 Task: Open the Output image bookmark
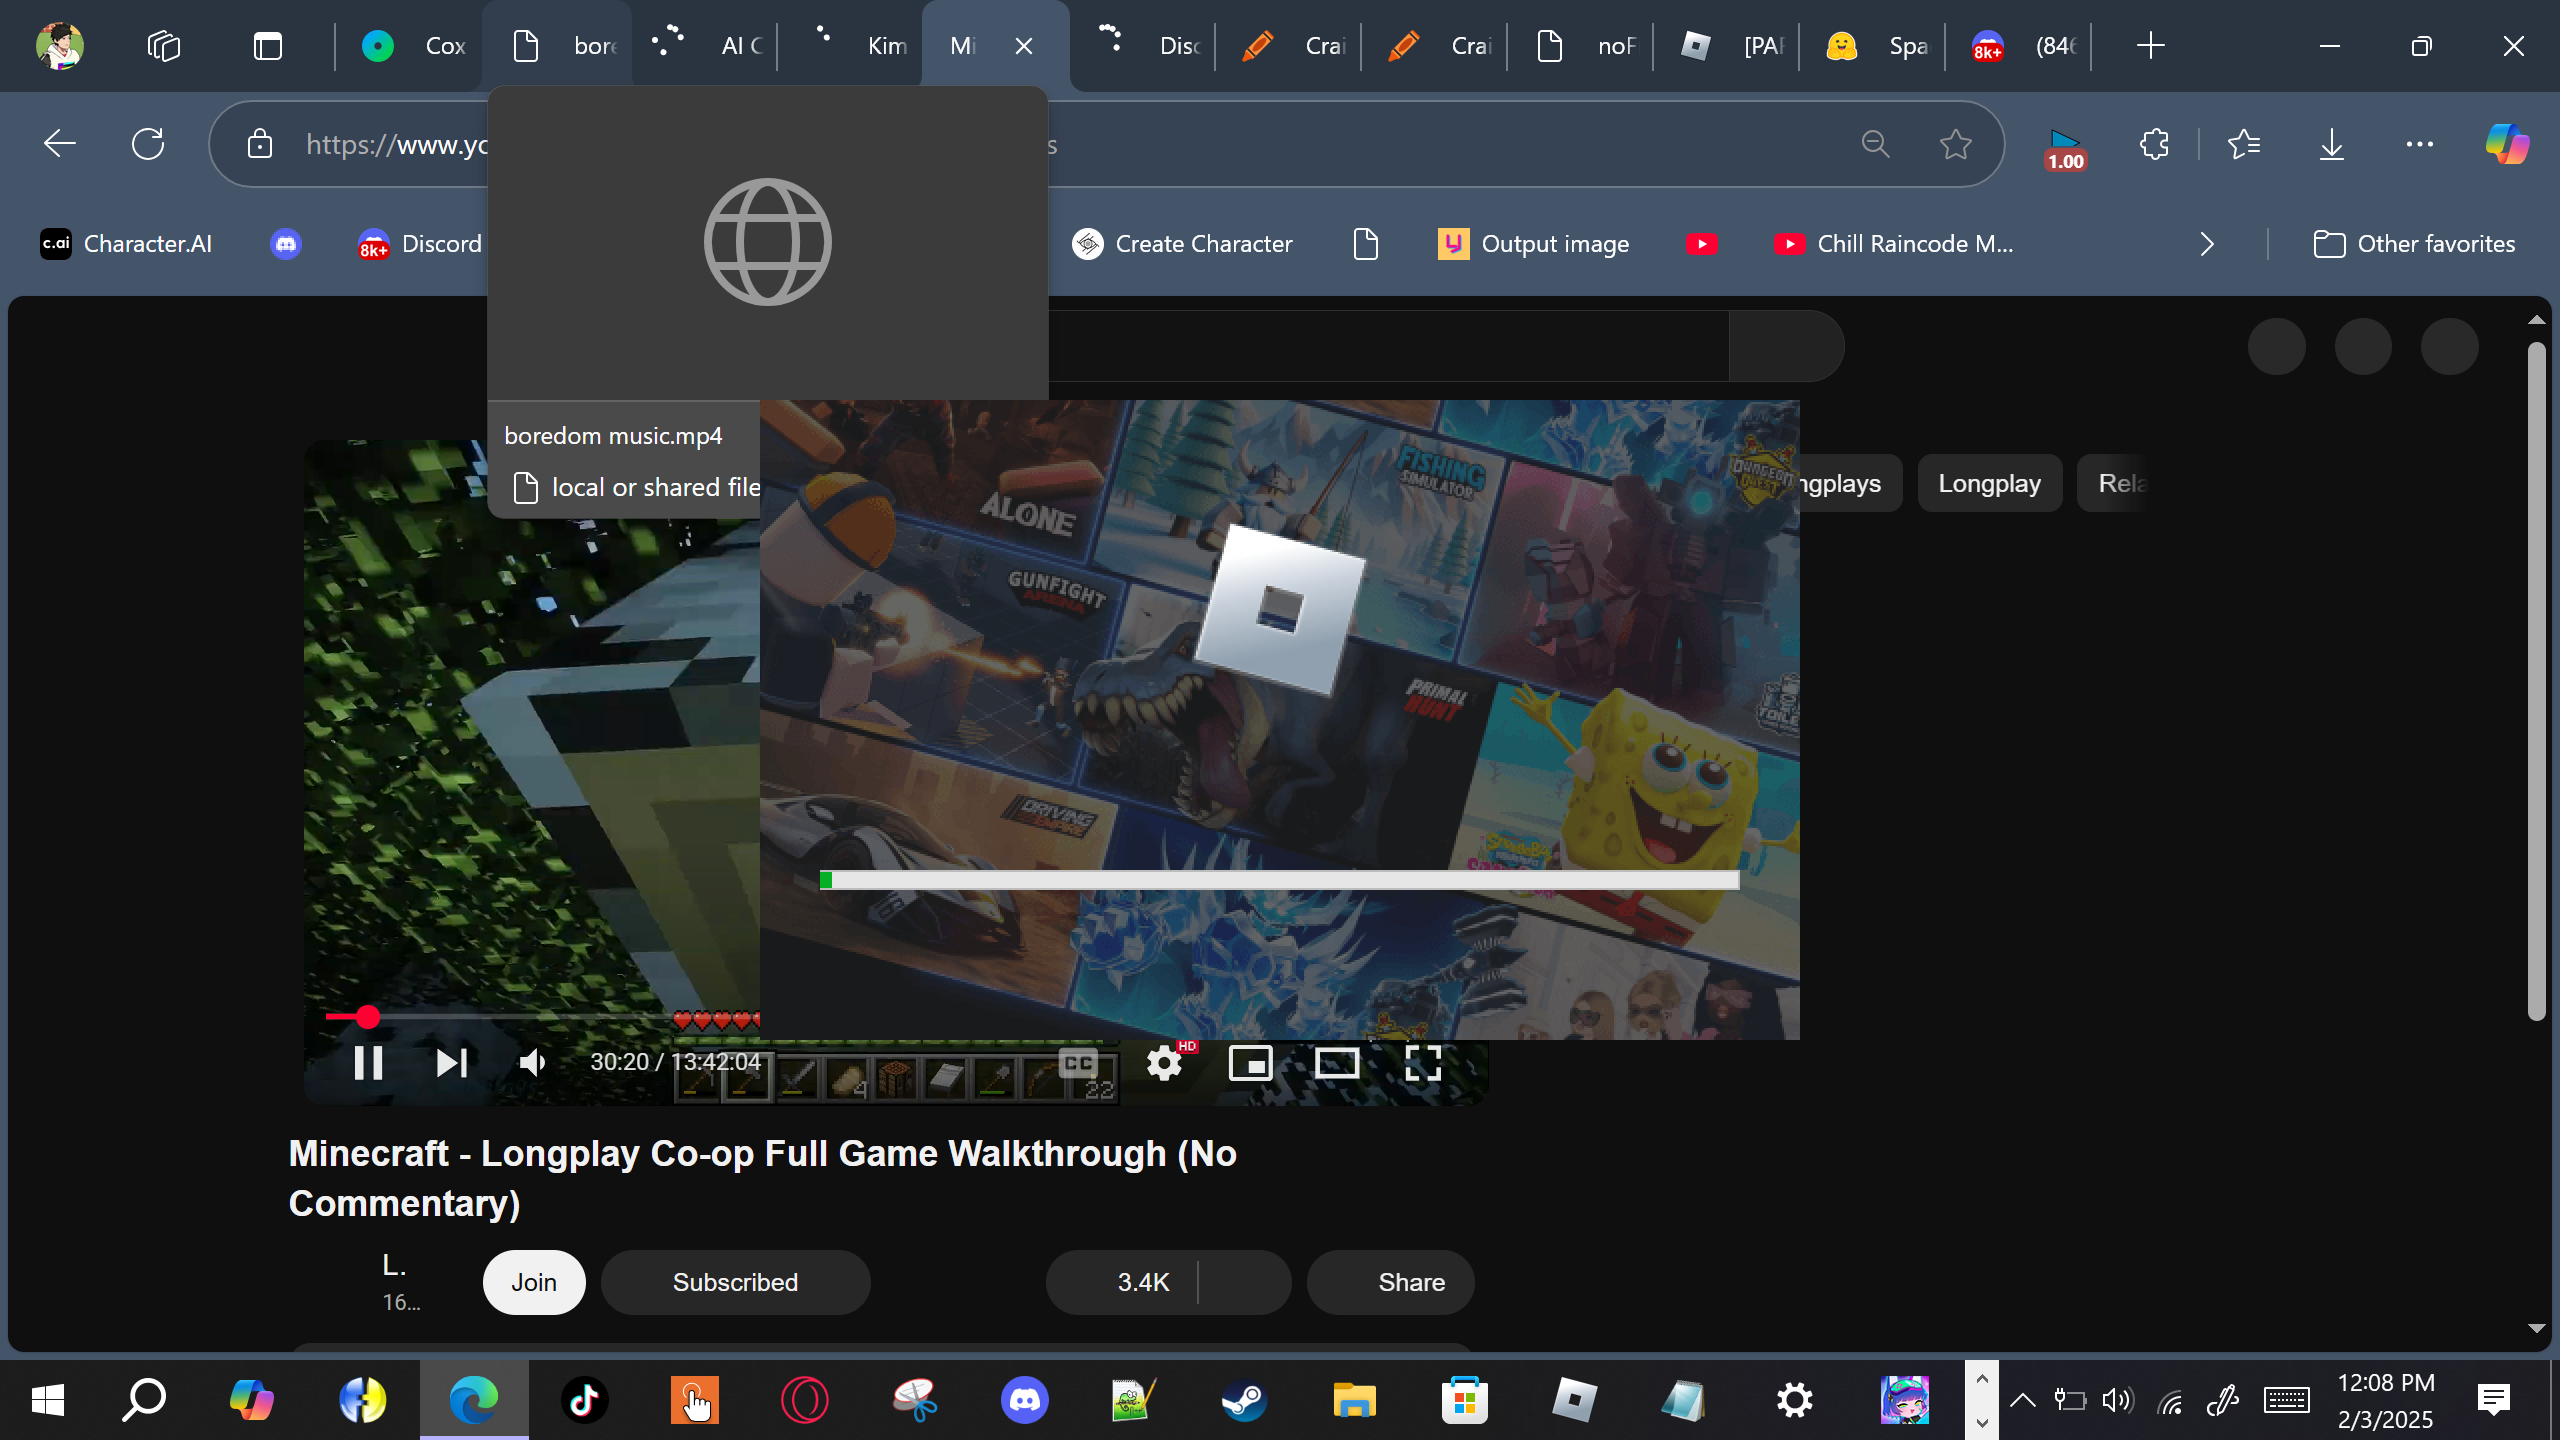click(1534, 244)
